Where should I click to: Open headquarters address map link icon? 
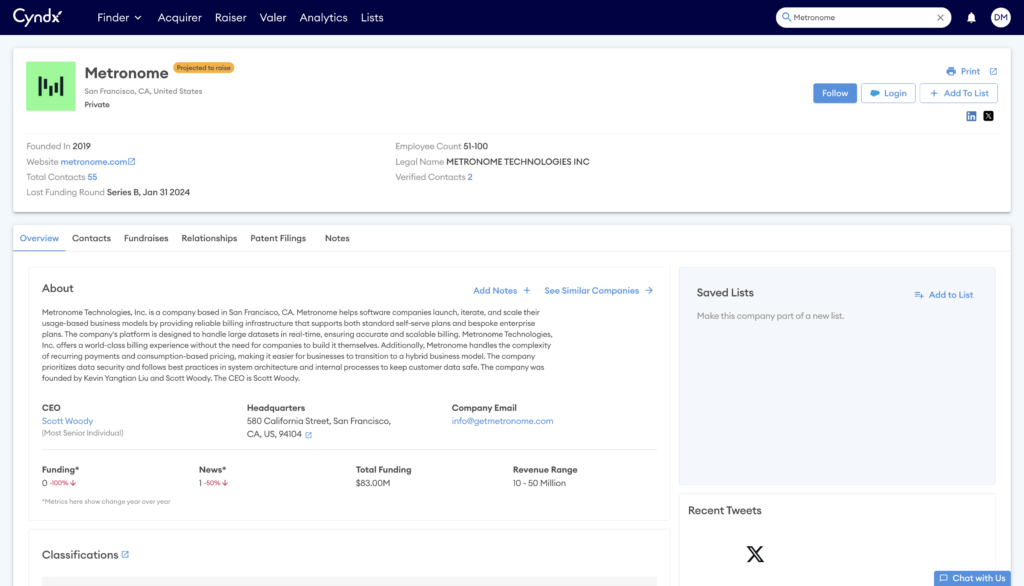pos(309,434)
